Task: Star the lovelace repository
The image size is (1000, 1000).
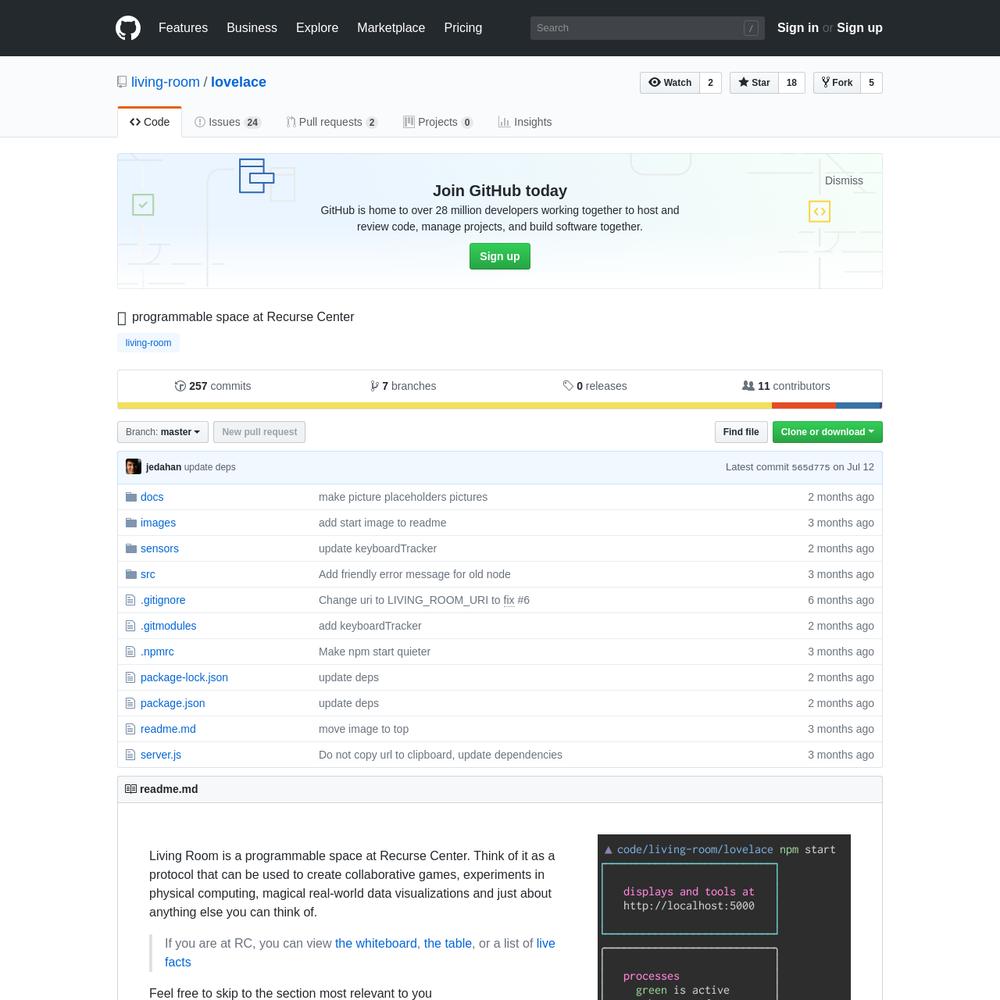Action: point(754,83)
